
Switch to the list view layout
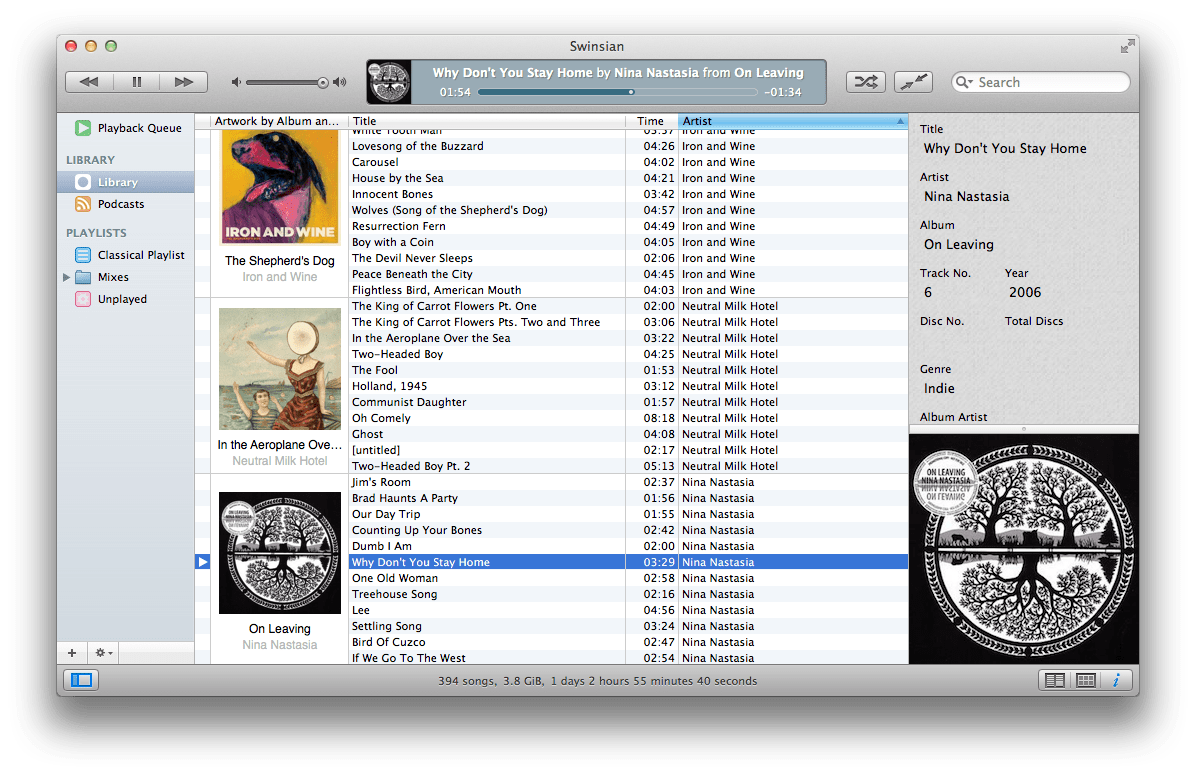pyautogui.click(x=1054, y=680)
